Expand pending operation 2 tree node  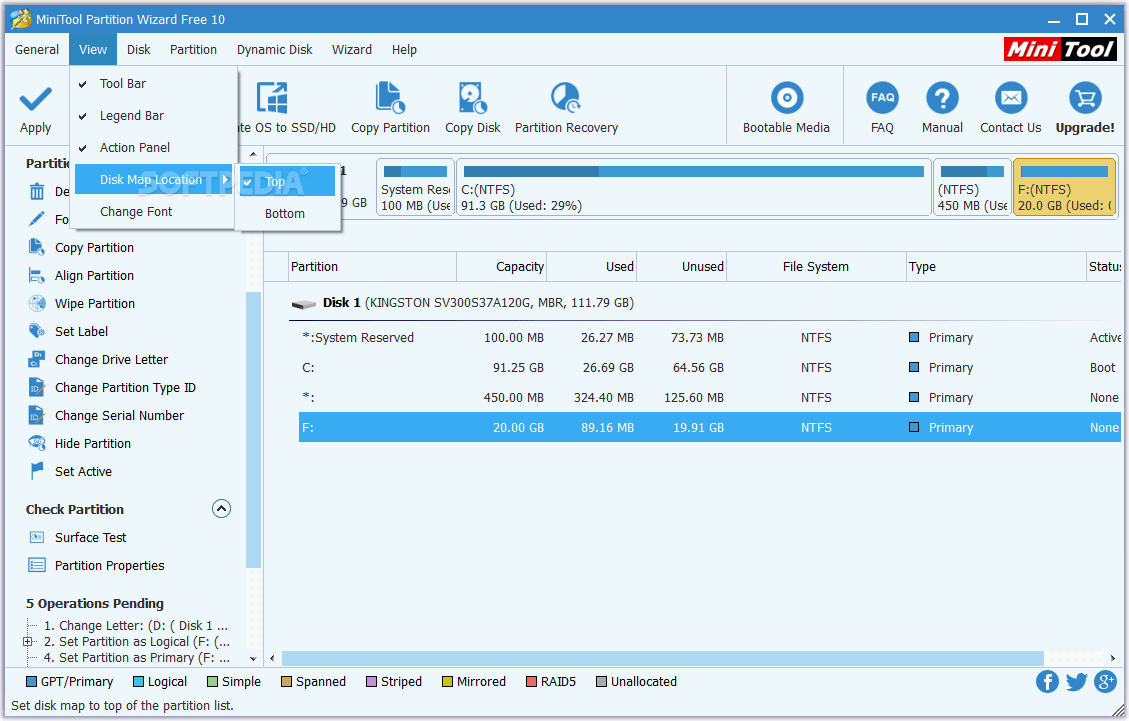point(27,641)
